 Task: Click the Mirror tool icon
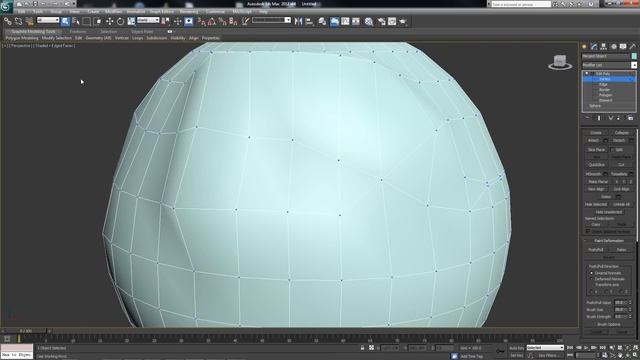(x=298, y=21)
